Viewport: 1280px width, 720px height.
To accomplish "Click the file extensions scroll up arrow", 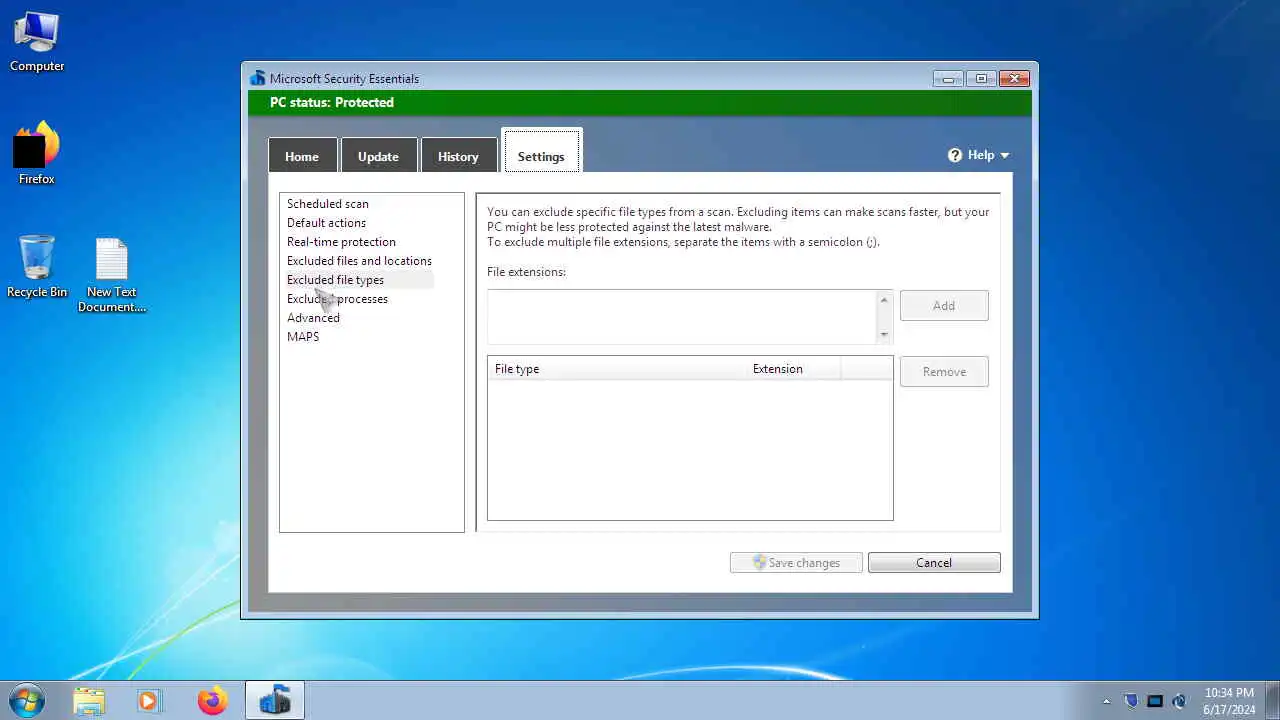I will click(x=884, y=300).
